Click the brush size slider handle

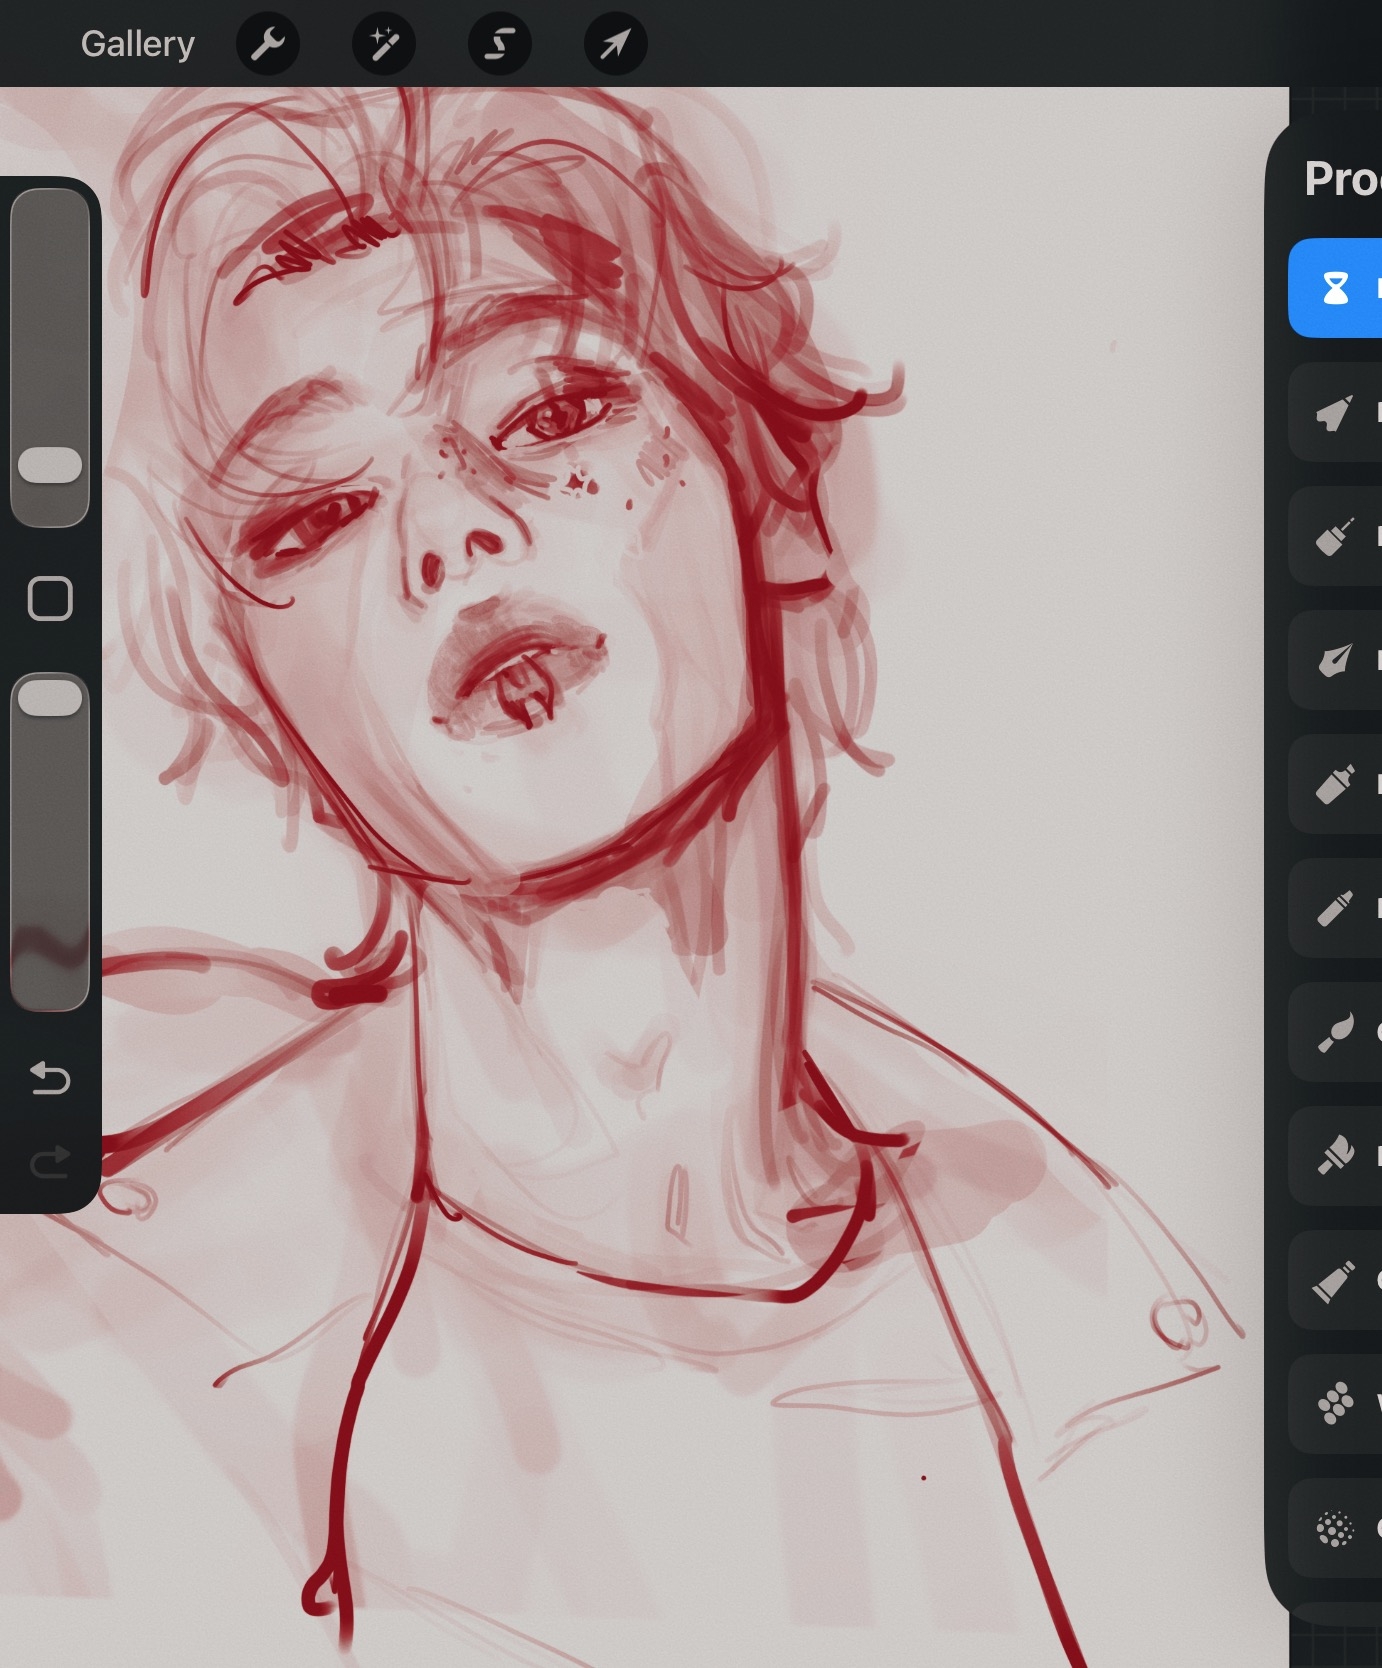click(50, 465)
